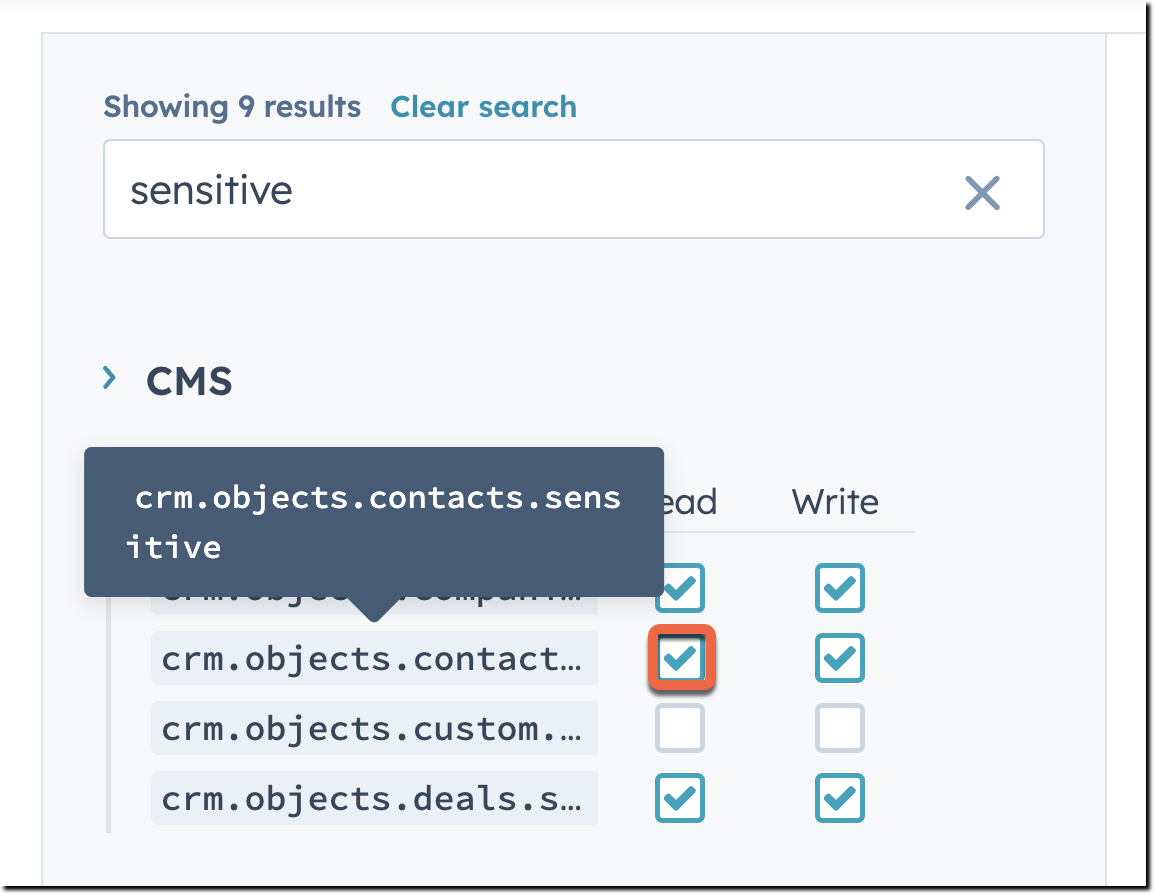This screenshot has height=894, width=1154.
Task: Uncheck Read for crm.objects.contacts scope
Action: tap(681, 658)
